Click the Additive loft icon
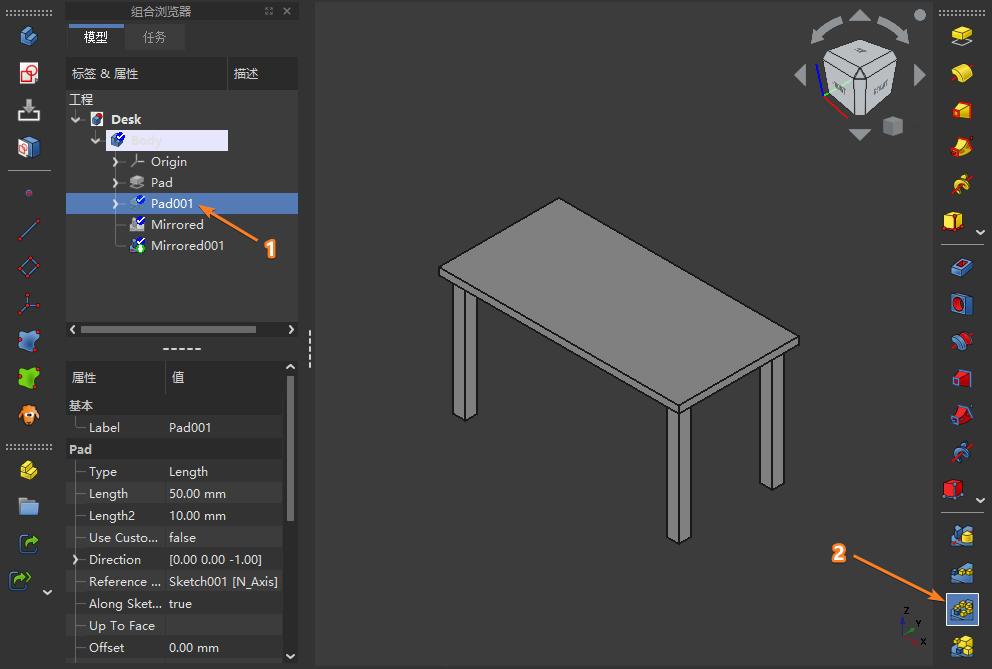 click(962, 110)
